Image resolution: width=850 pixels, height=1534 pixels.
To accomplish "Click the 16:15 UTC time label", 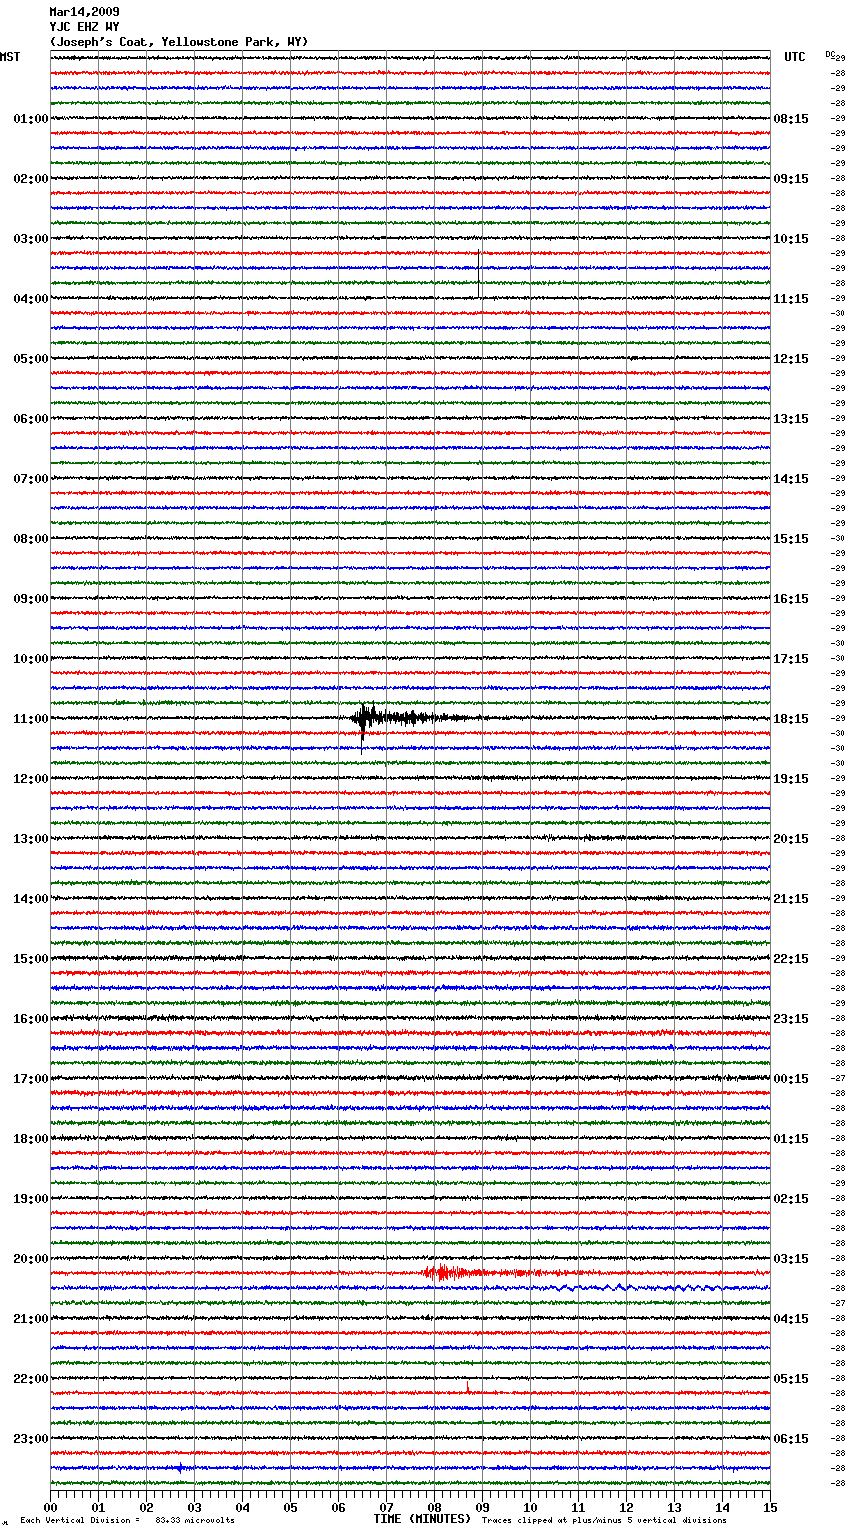I will 791,599.
